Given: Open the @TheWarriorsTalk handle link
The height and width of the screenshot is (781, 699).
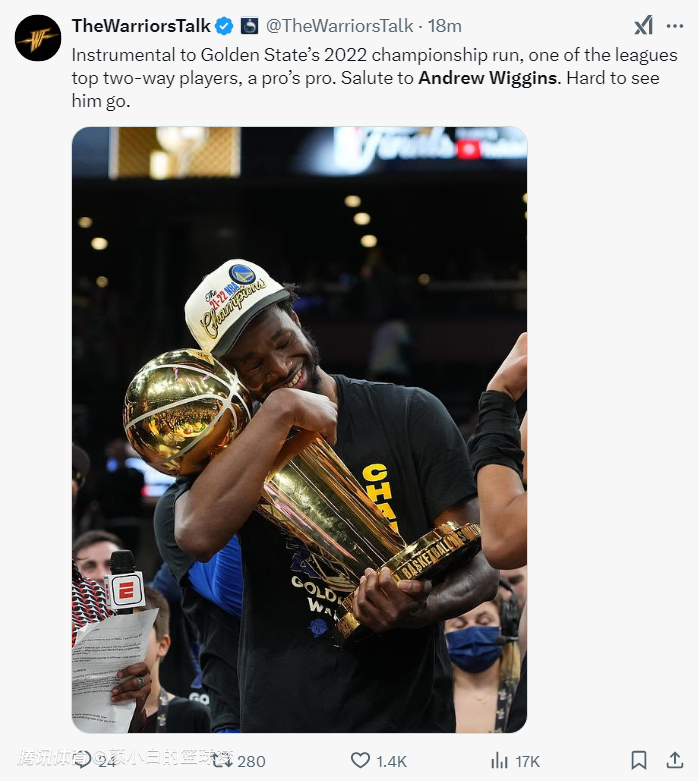Looking at the screenshot, I should tap(339, 26).
